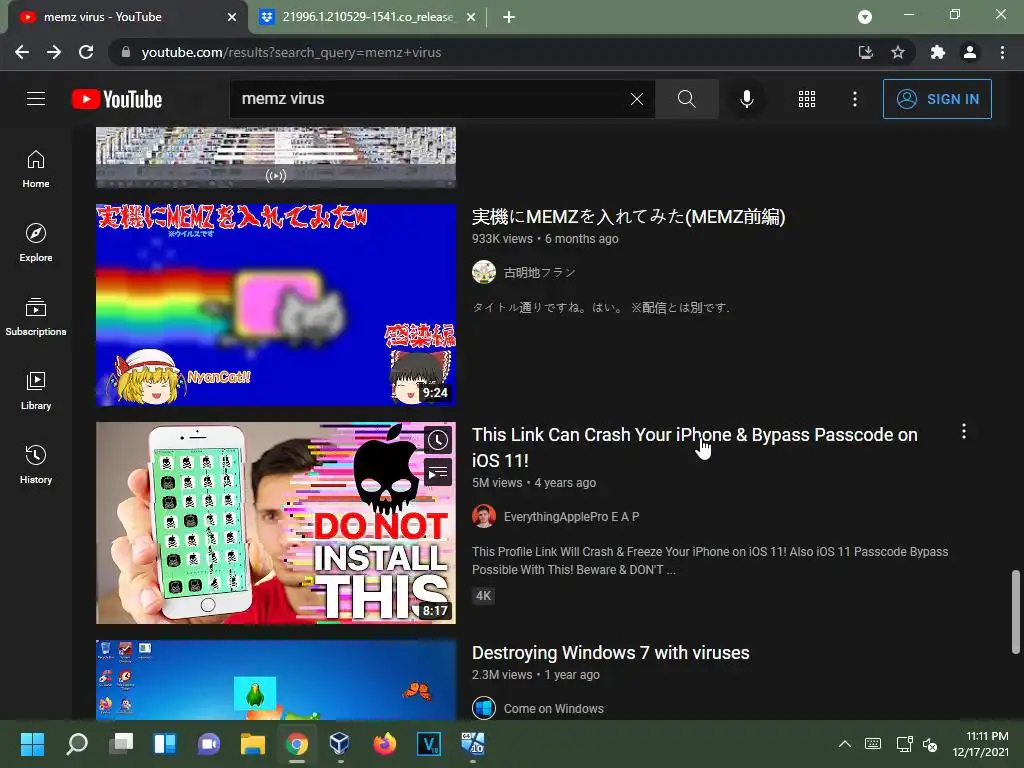Open the clock showing 11:11 PM

981,744
